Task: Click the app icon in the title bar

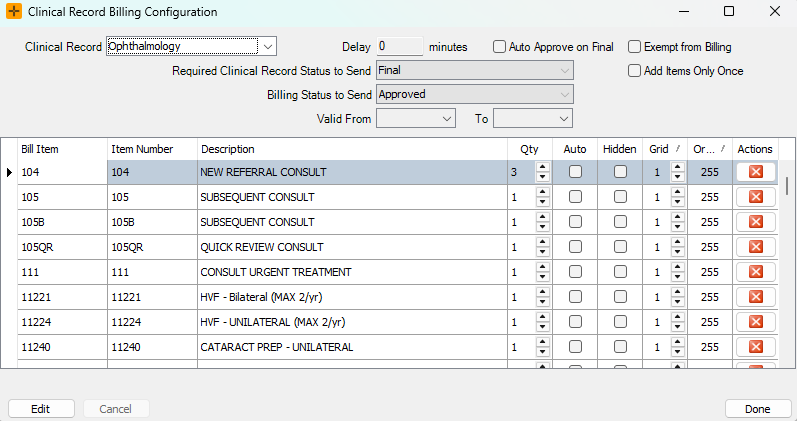Action: click(x=14, y=11)
